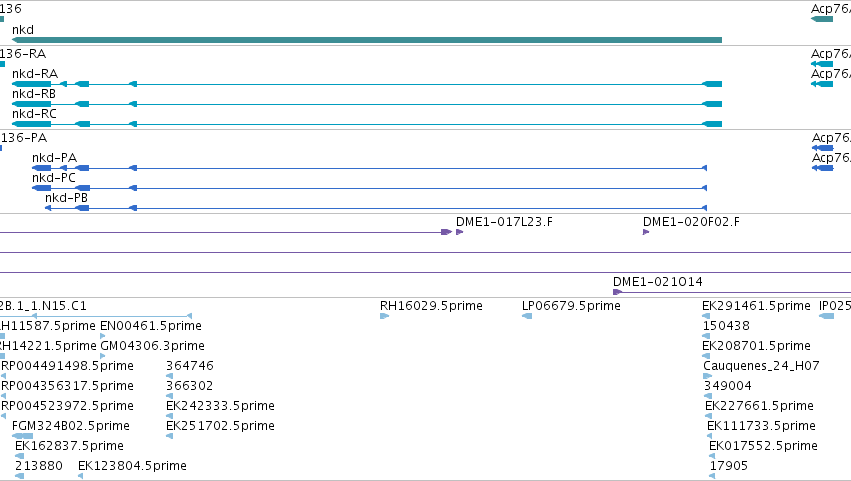Select the GM04306.3prime EST label
This screenshot has height=481, width=851.
coord(153,346)
